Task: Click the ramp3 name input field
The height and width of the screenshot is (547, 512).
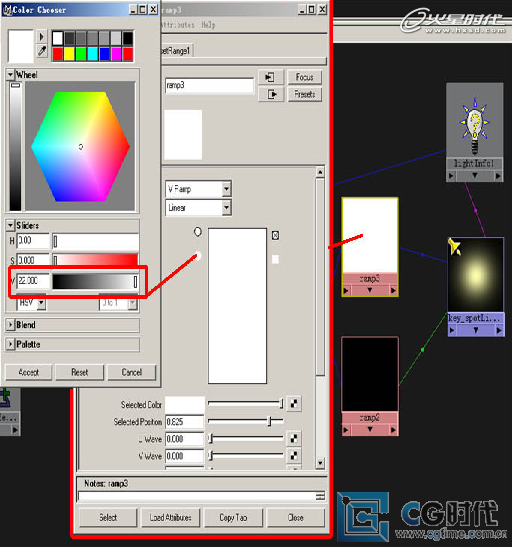Action: 209,85
